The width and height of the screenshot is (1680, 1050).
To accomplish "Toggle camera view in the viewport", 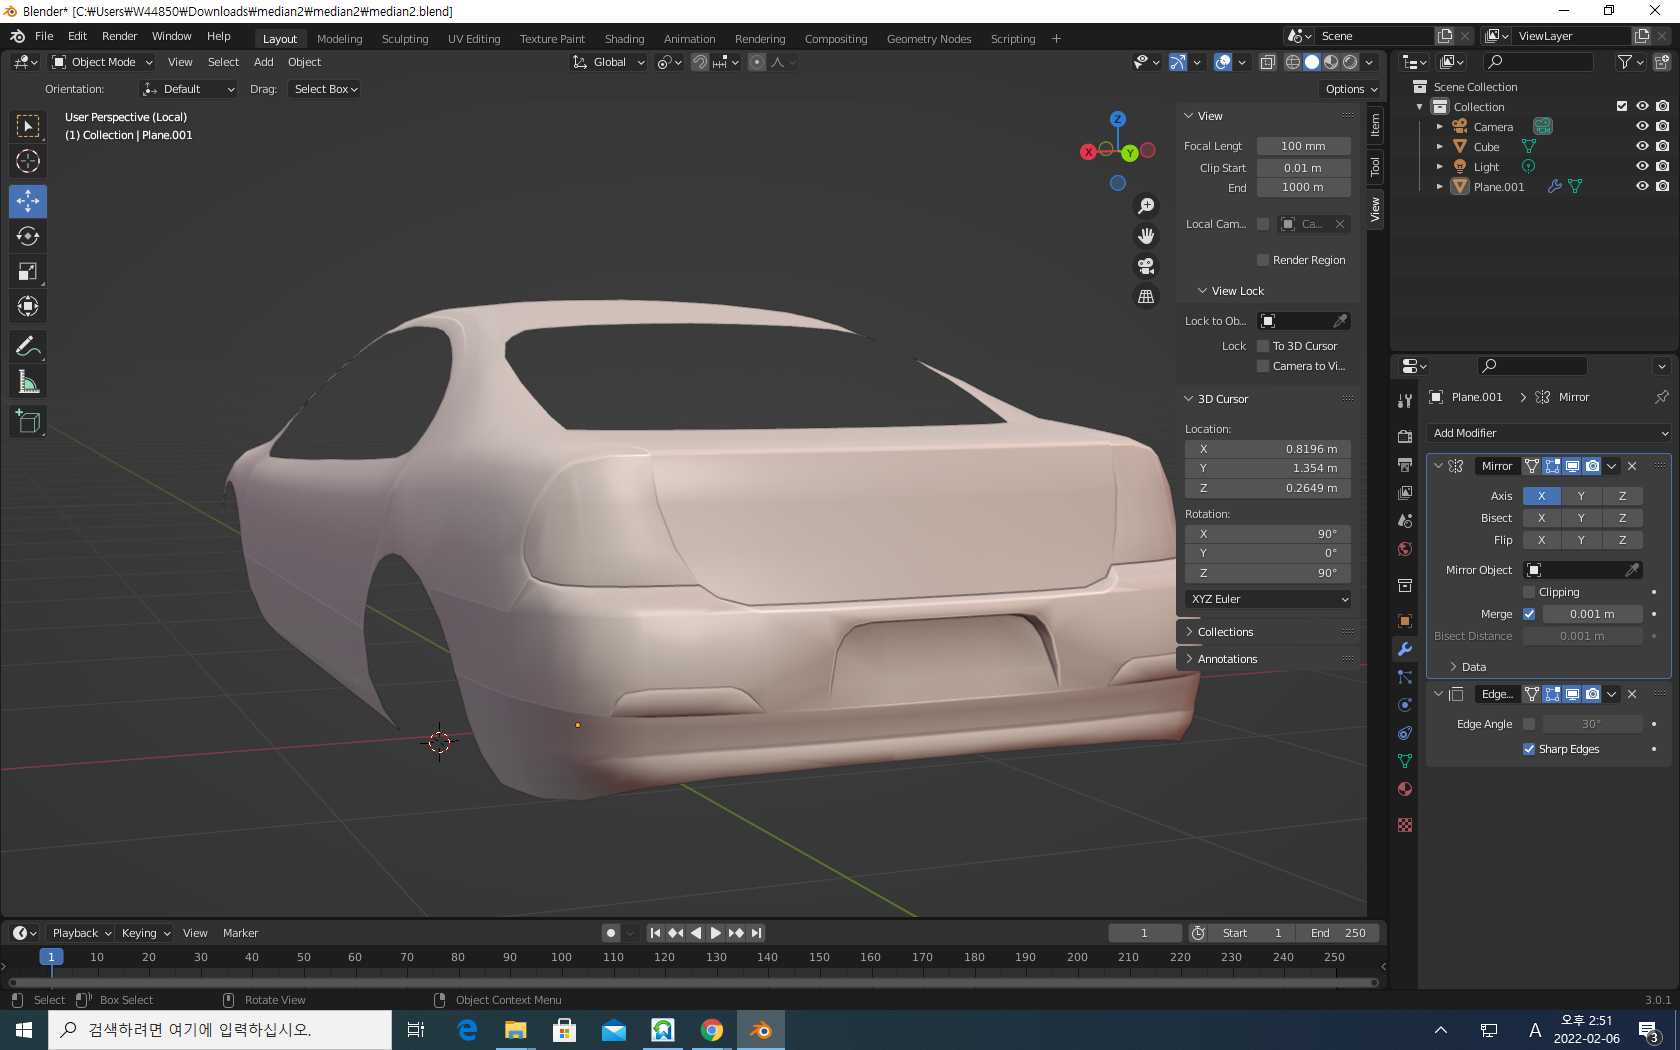I will tap(1146, 266).
